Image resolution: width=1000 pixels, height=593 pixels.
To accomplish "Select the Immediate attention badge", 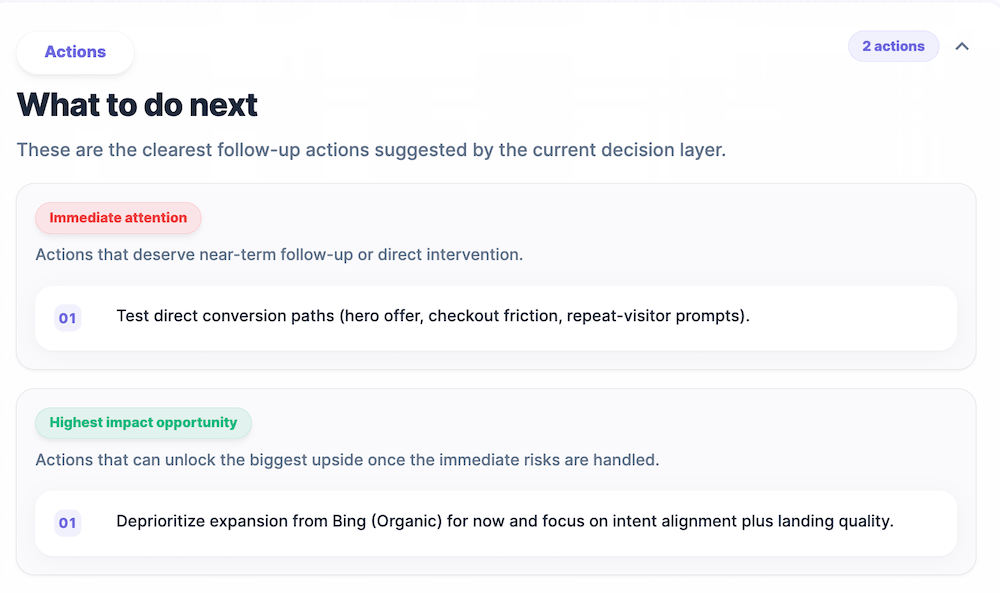I will point(117,217).
